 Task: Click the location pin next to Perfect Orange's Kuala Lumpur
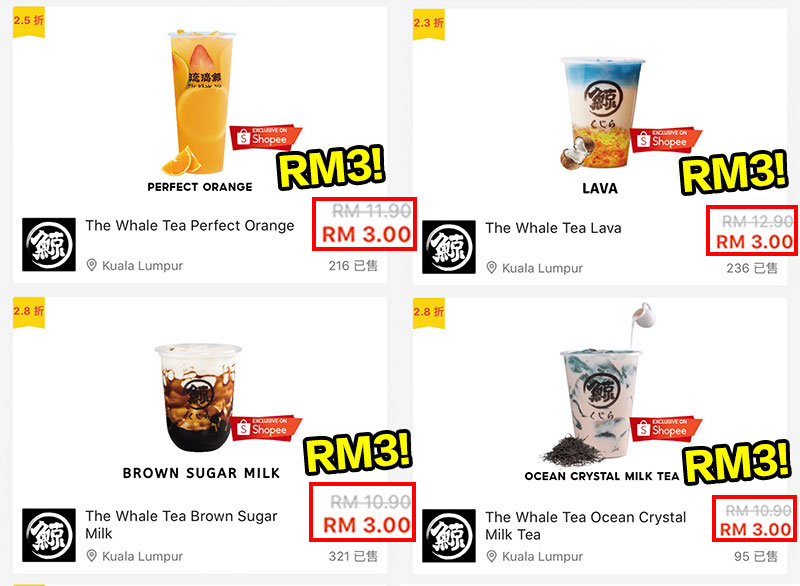click(x=91, y=265)
